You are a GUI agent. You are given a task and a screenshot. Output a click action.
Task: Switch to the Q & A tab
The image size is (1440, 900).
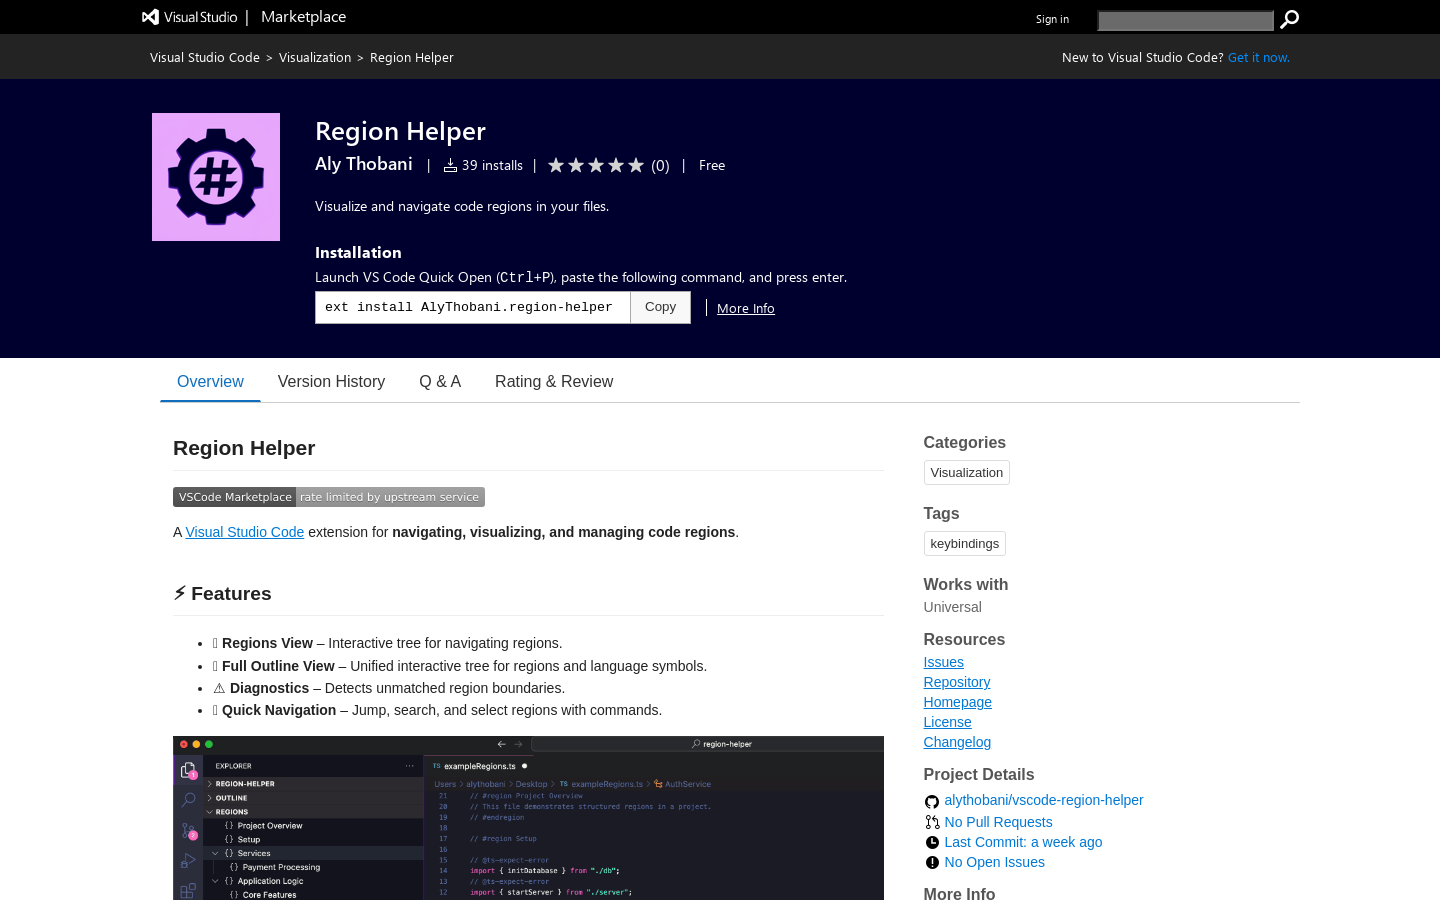click(440, 381)
